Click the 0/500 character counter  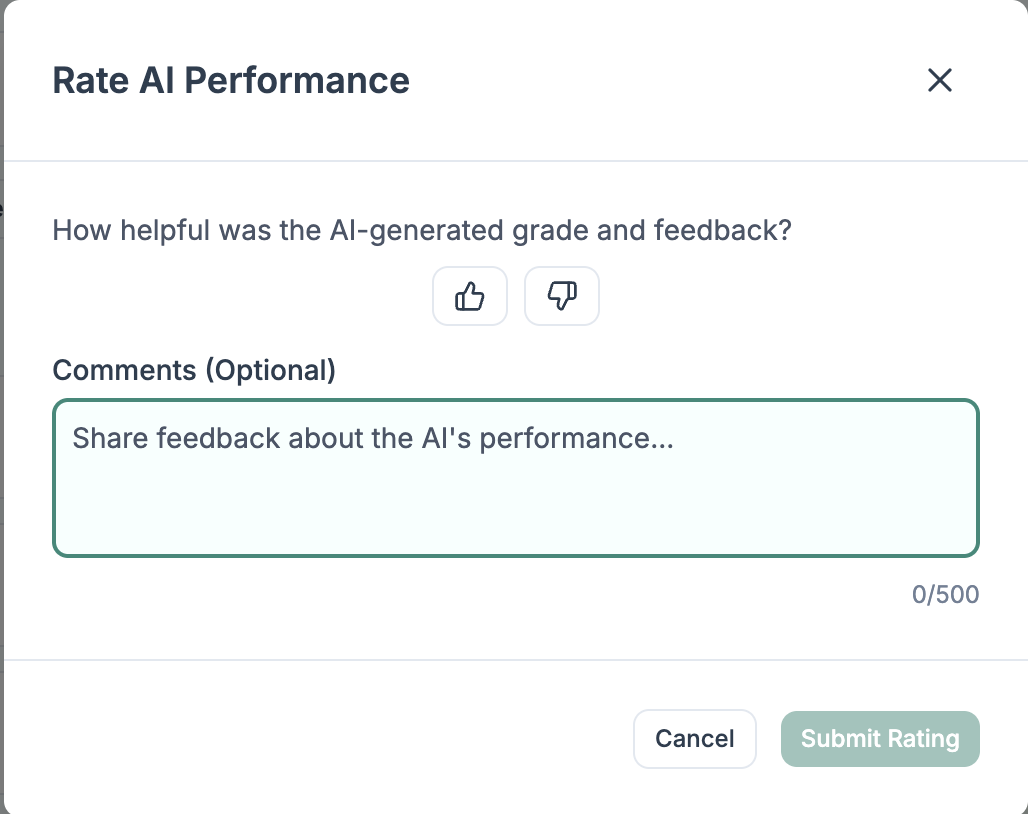click(945, 595)
